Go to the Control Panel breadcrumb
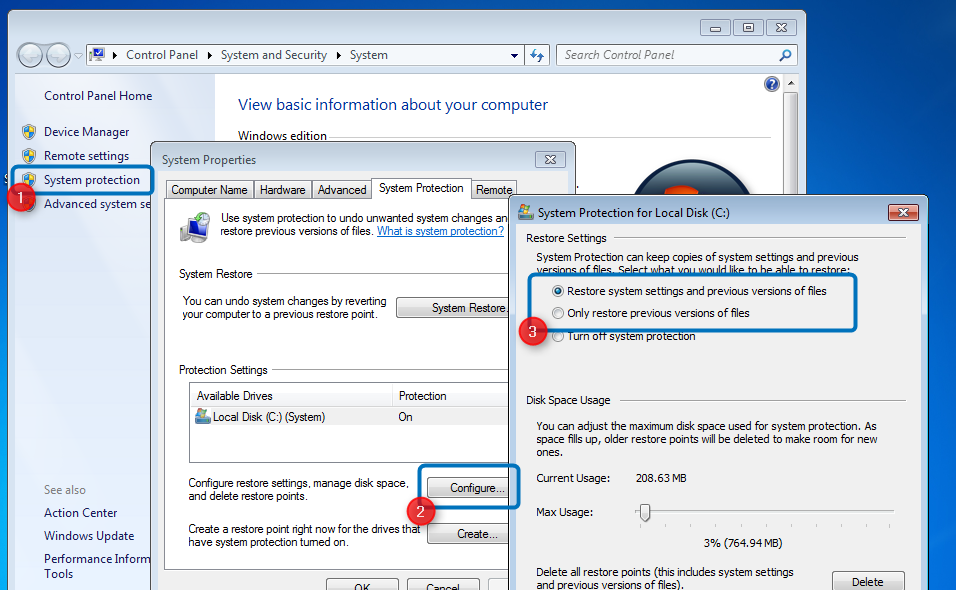The width and height of the screenshot is (956, 590). 162,55
